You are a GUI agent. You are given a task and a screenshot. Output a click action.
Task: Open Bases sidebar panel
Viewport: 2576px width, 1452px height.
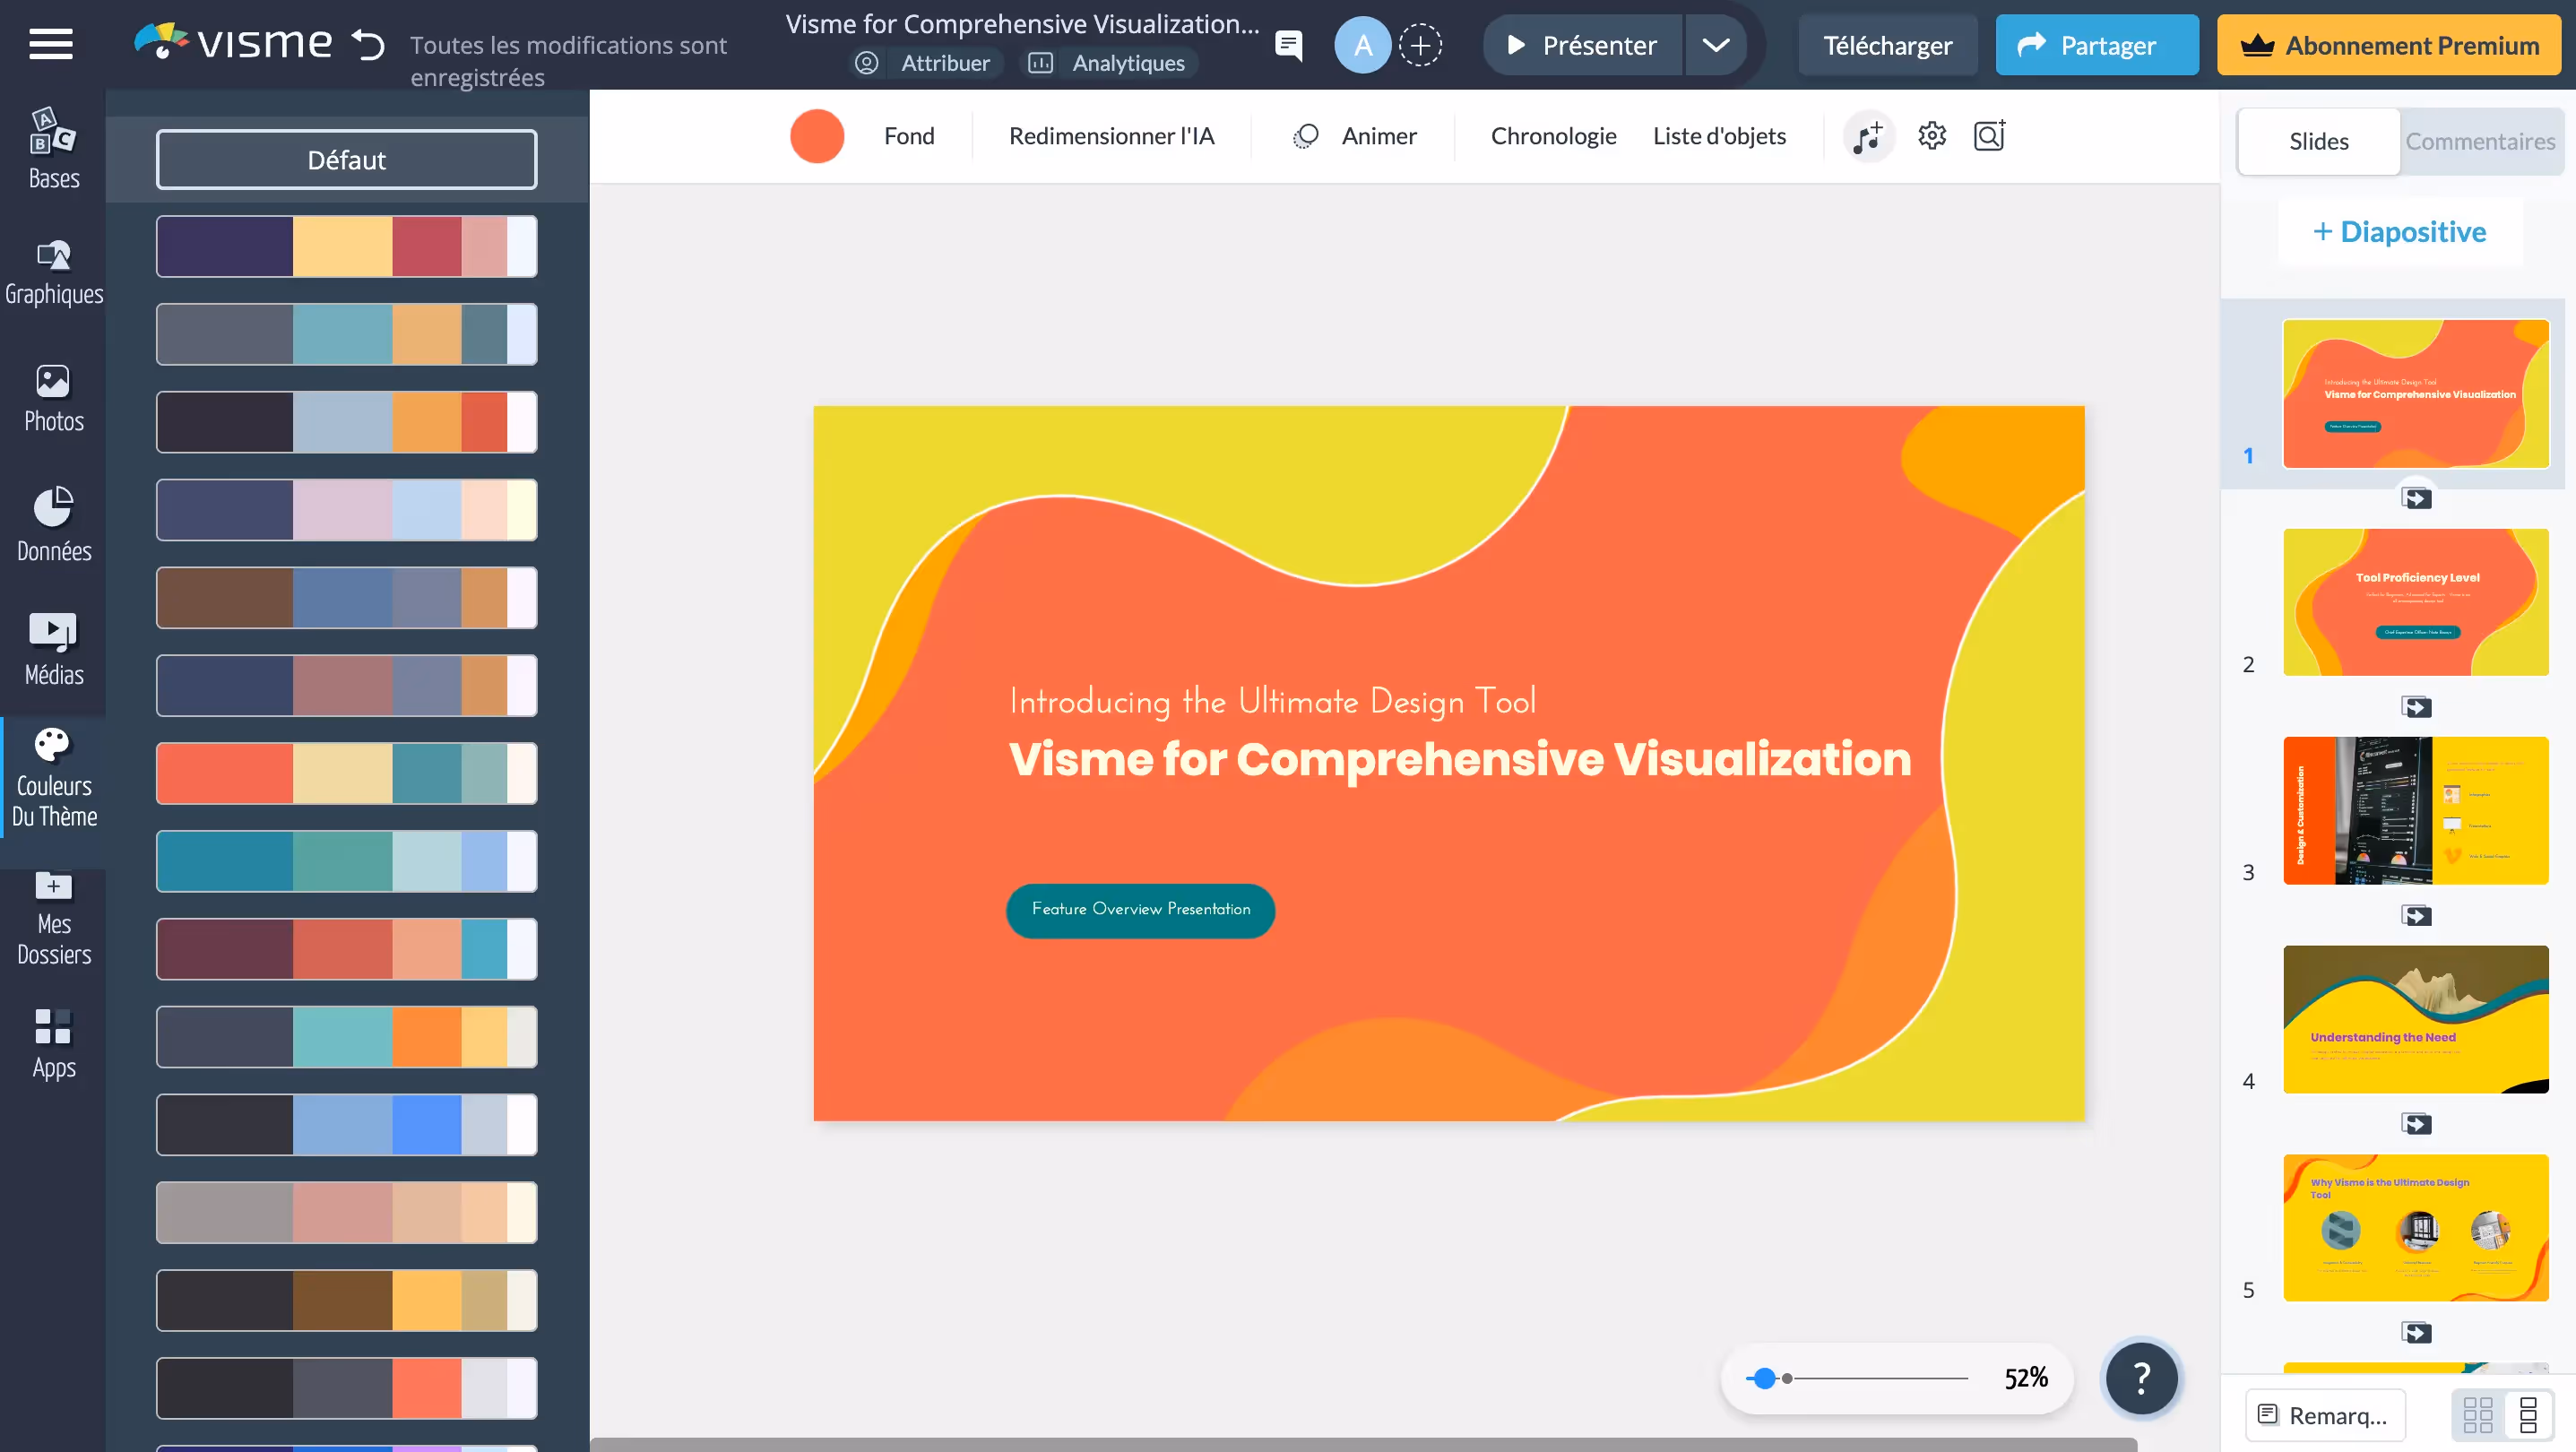pos(53,148)
